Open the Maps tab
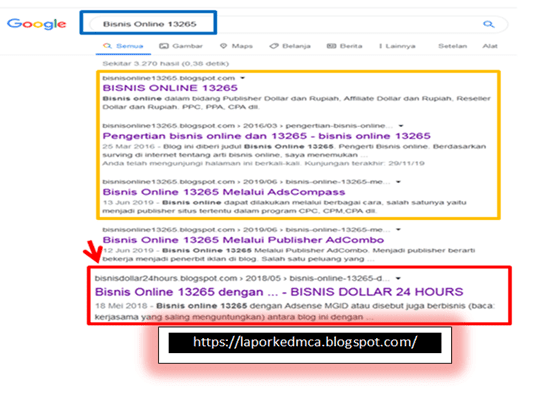 tap(236, 46)
